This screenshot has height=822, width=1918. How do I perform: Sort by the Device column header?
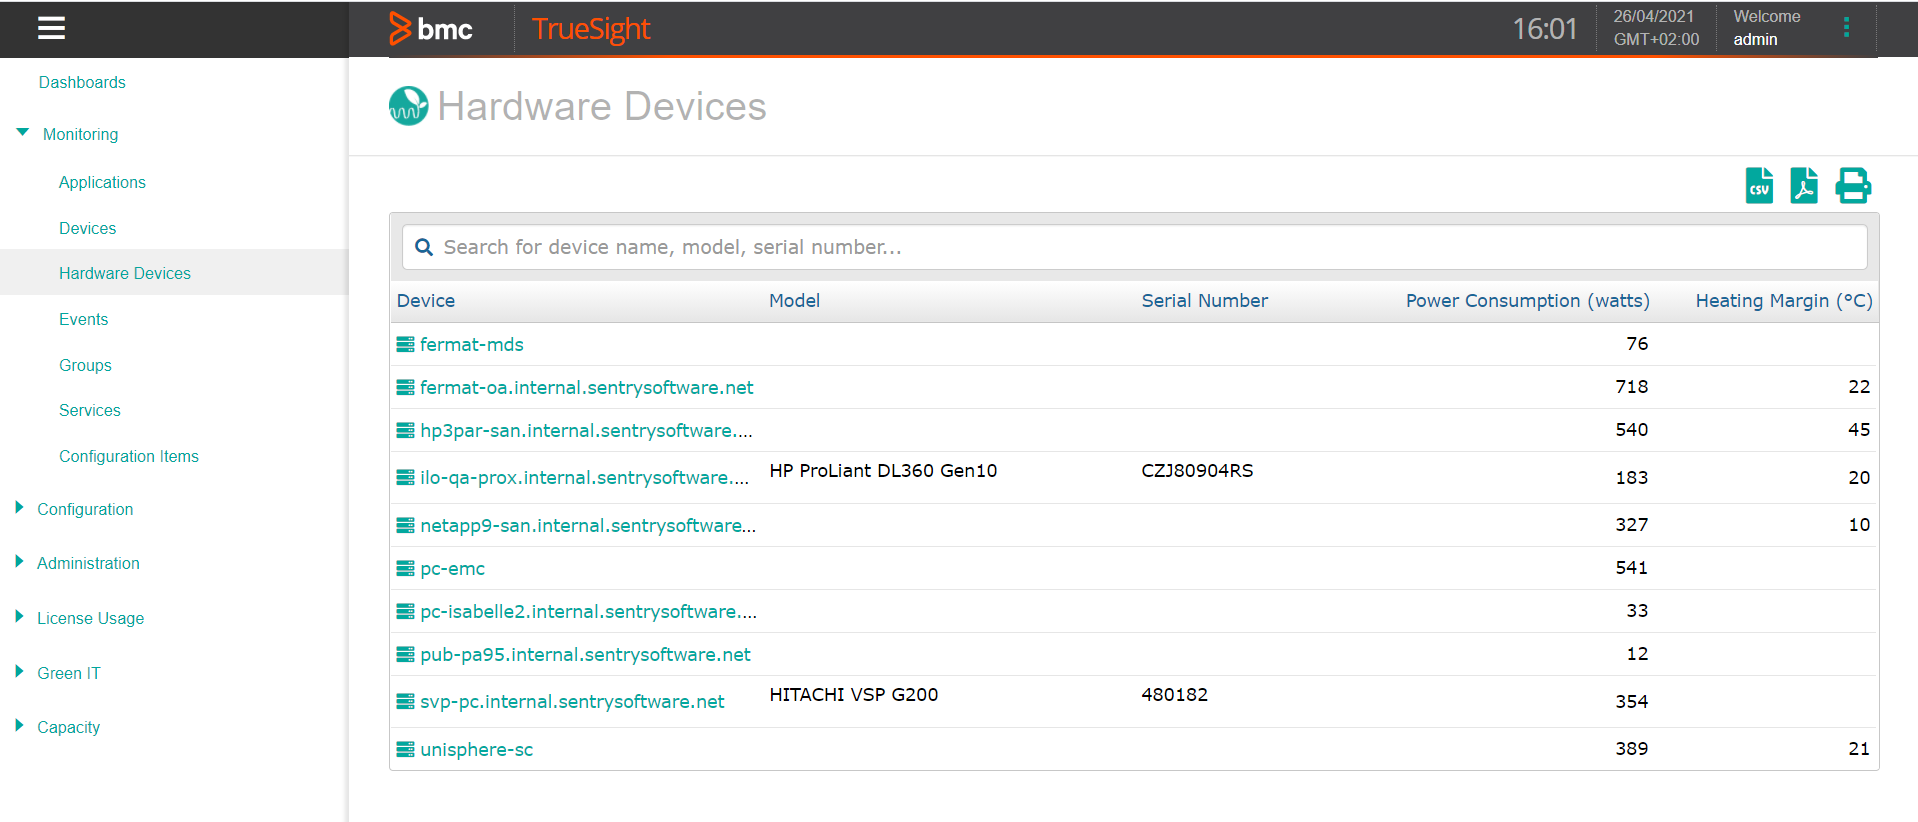click(x=426, y=300)
